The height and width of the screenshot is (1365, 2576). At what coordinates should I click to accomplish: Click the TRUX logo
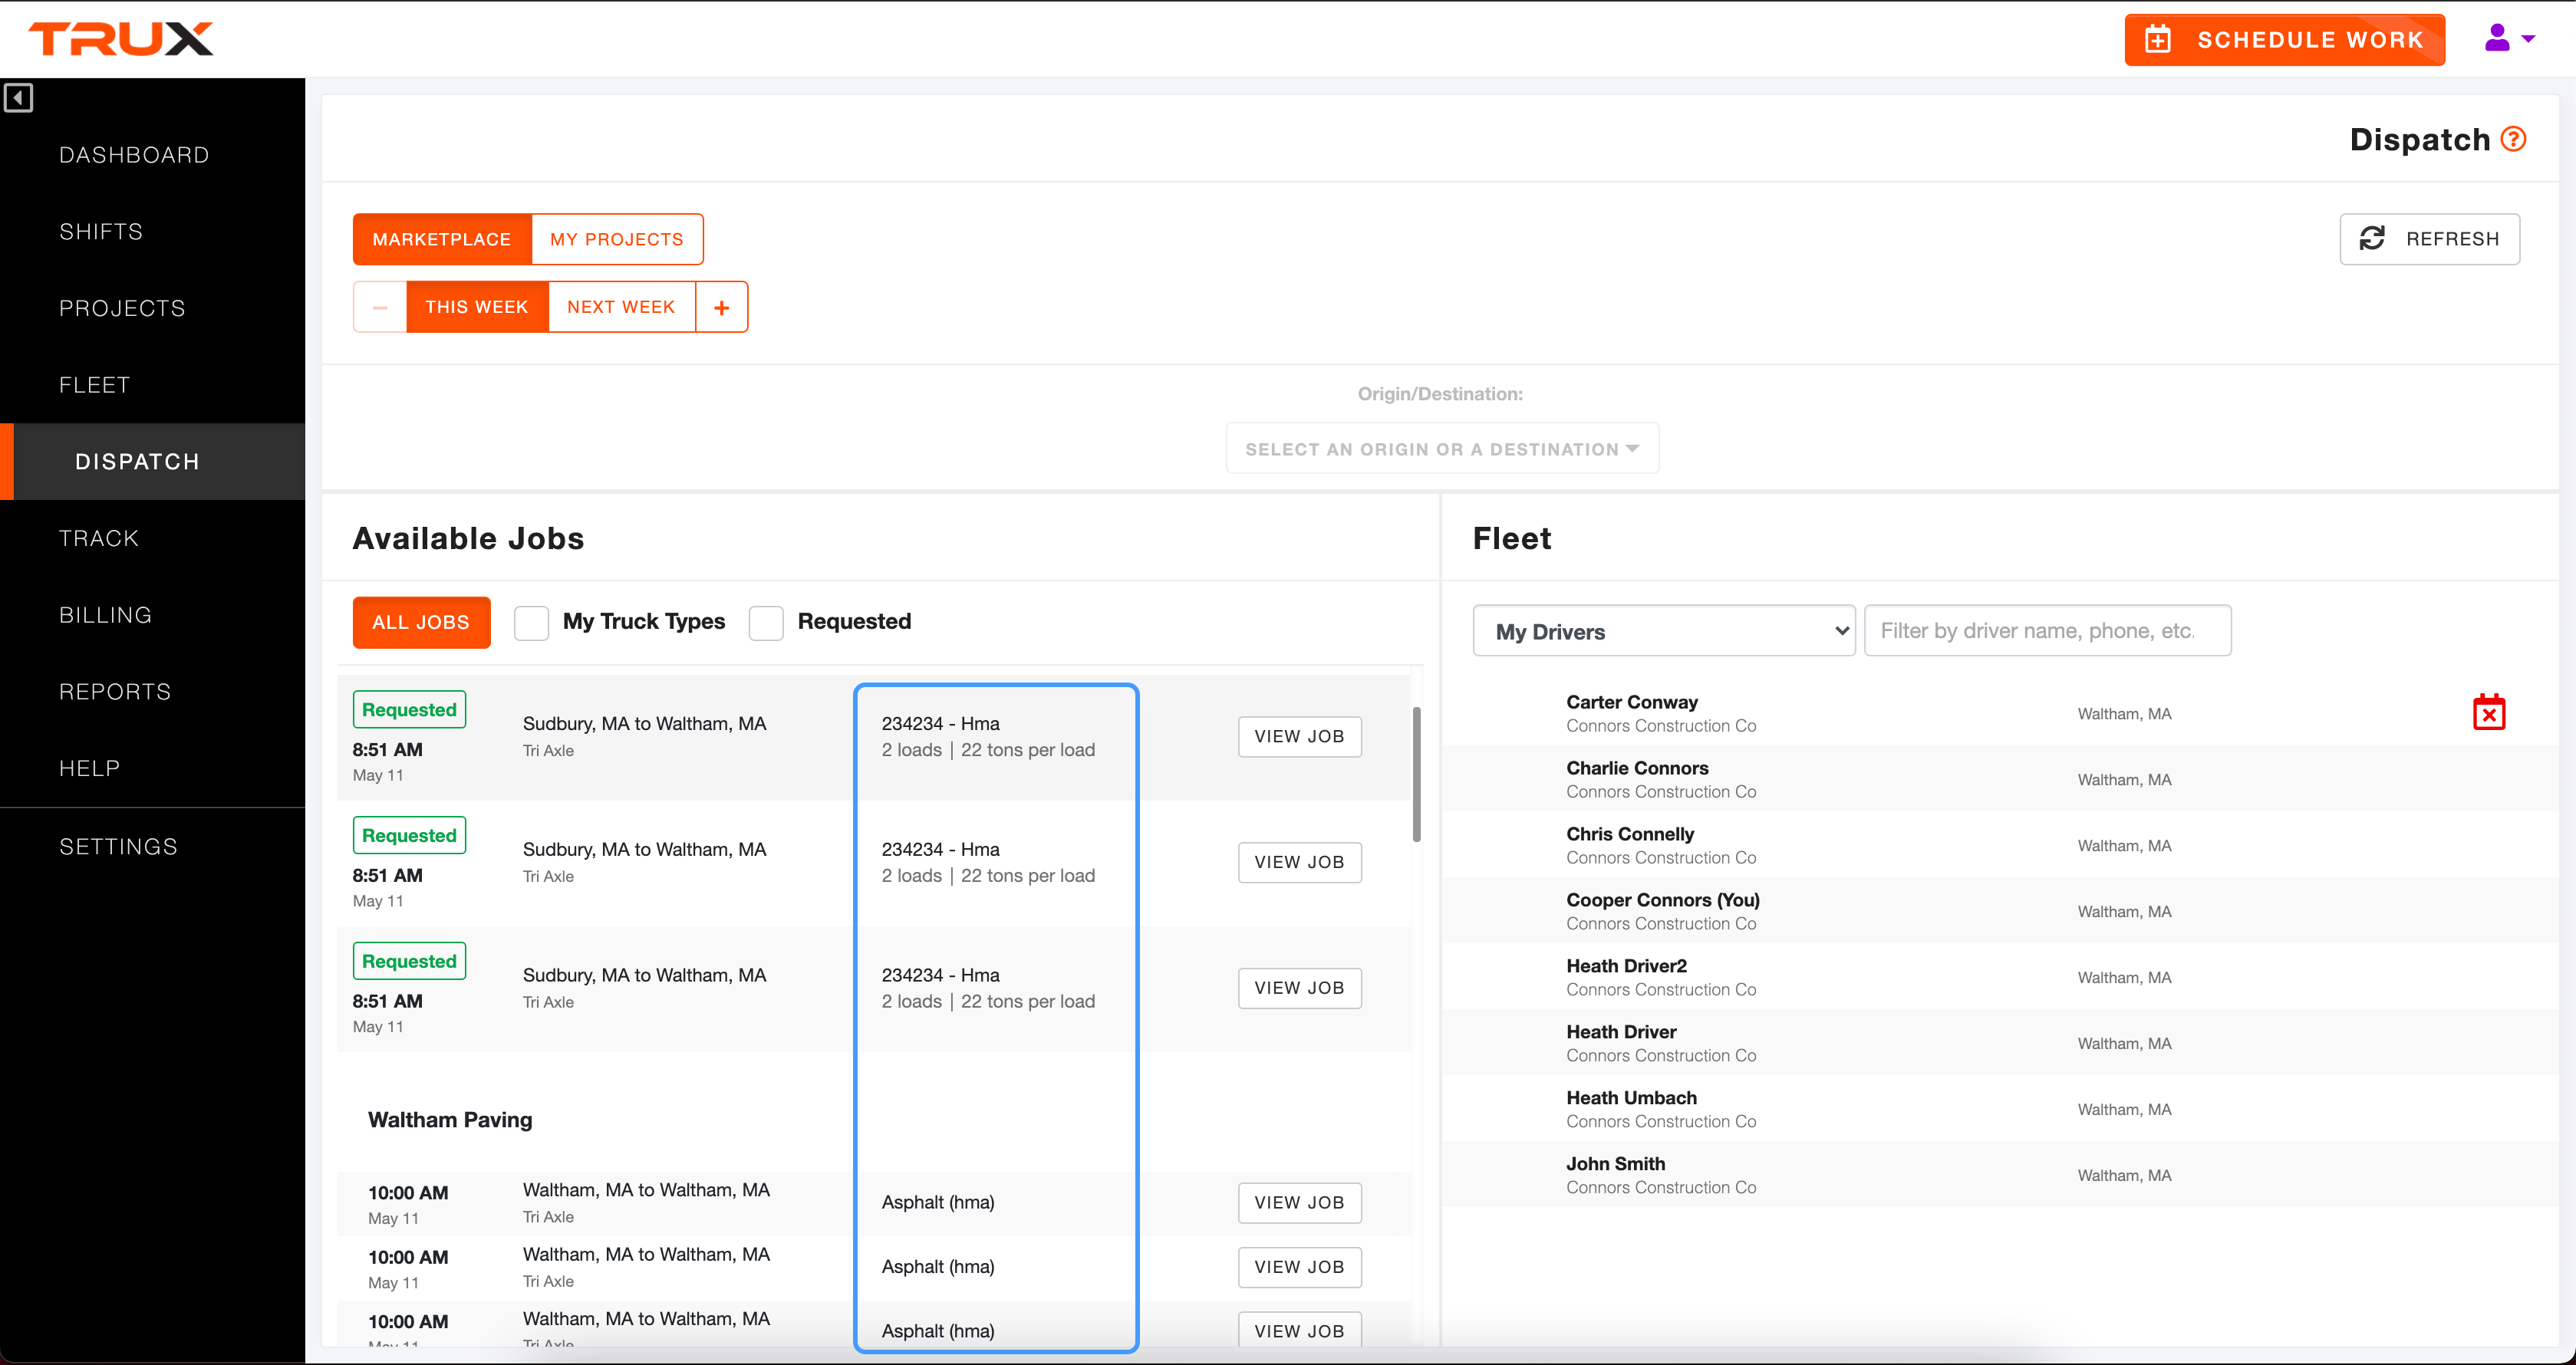121,39
